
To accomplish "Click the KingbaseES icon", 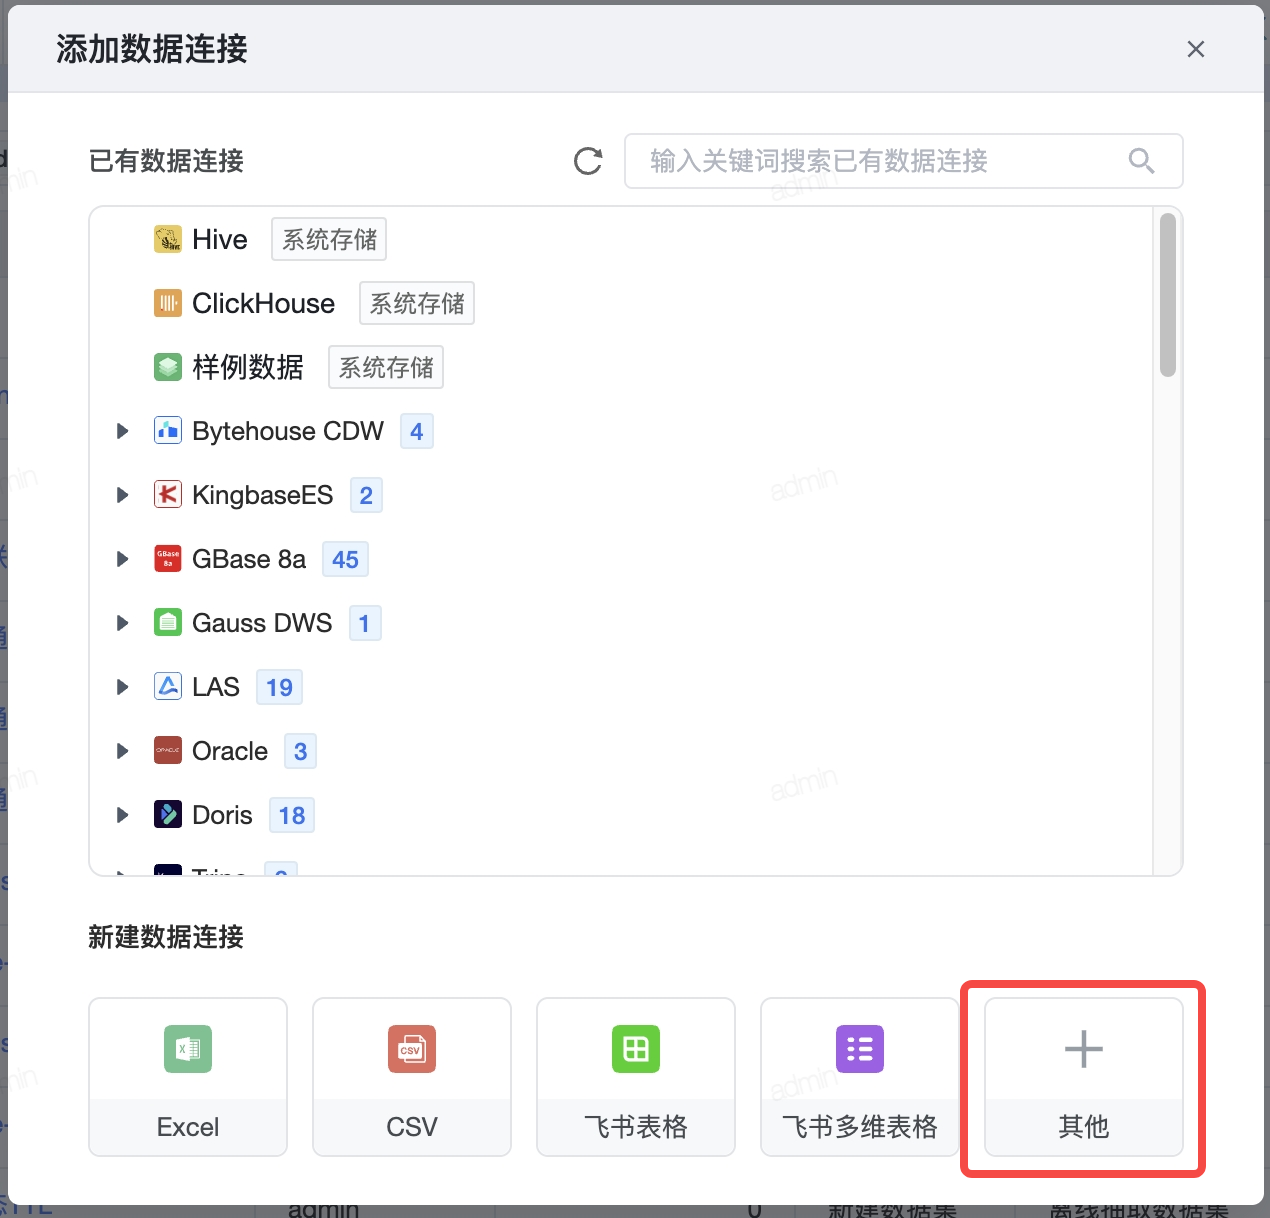I will click(x=168, y=495).
